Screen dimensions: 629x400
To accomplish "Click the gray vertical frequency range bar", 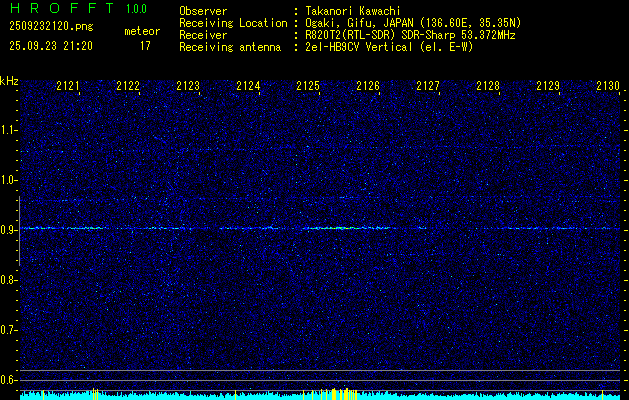I will click(19, 231).
